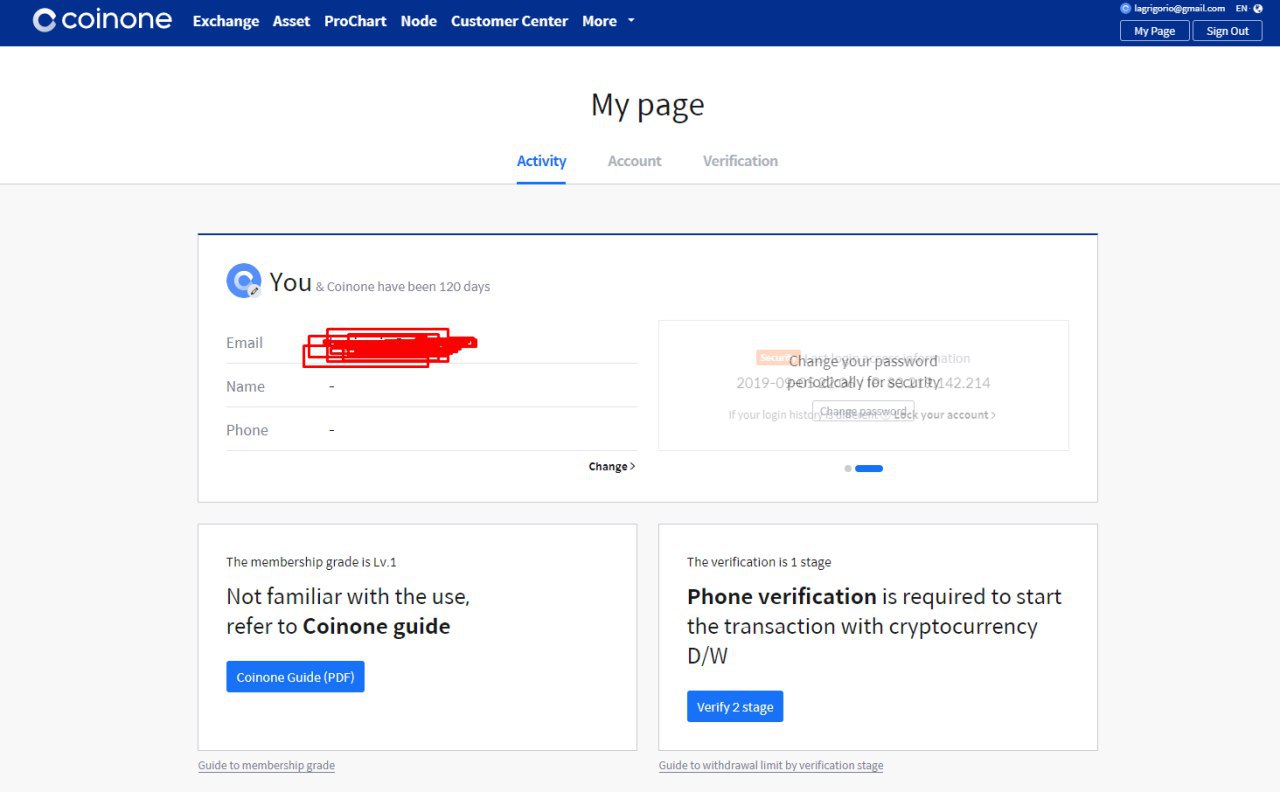Expand the More dropdown menu

[608, 21]
